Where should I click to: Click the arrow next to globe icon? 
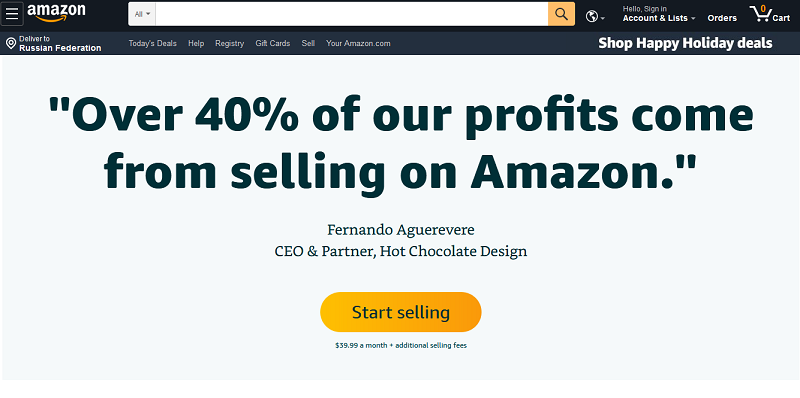pos(603,18)
